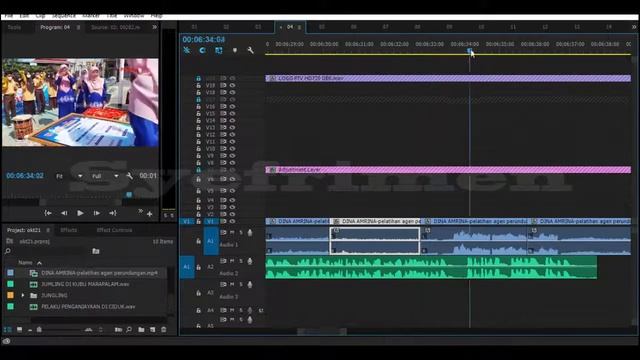Automate to sequence from Project panel

coord(118,329)
